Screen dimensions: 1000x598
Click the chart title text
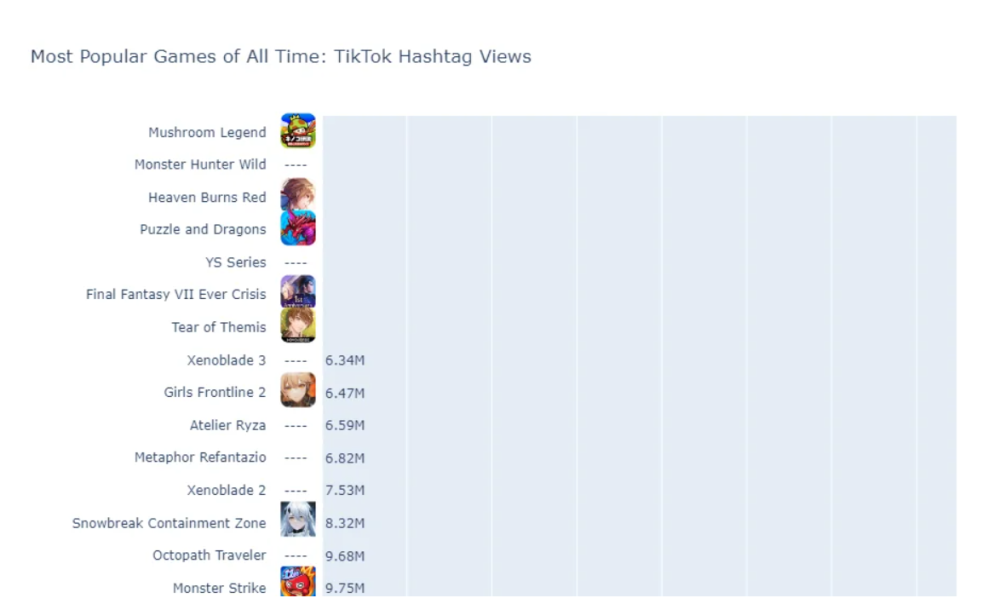(281, 57)
